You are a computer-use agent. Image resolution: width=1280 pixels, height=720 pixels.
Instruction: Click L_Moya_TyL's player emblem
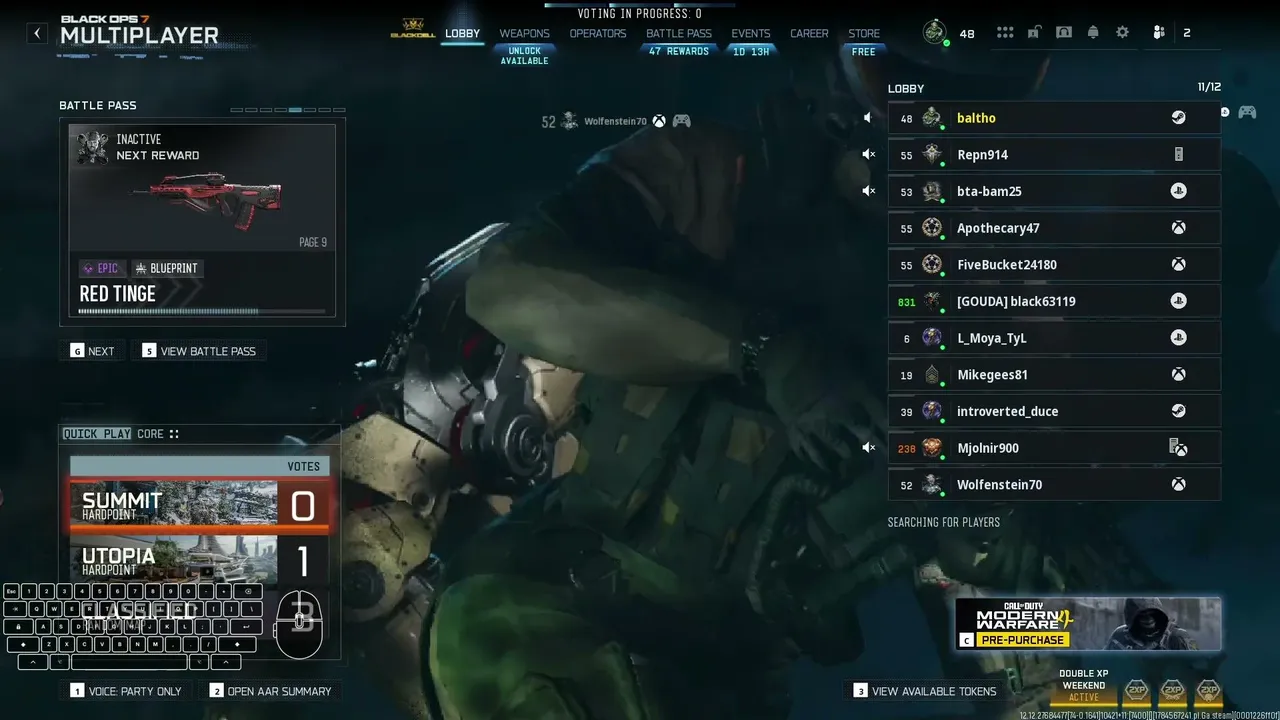pos(932,338)
